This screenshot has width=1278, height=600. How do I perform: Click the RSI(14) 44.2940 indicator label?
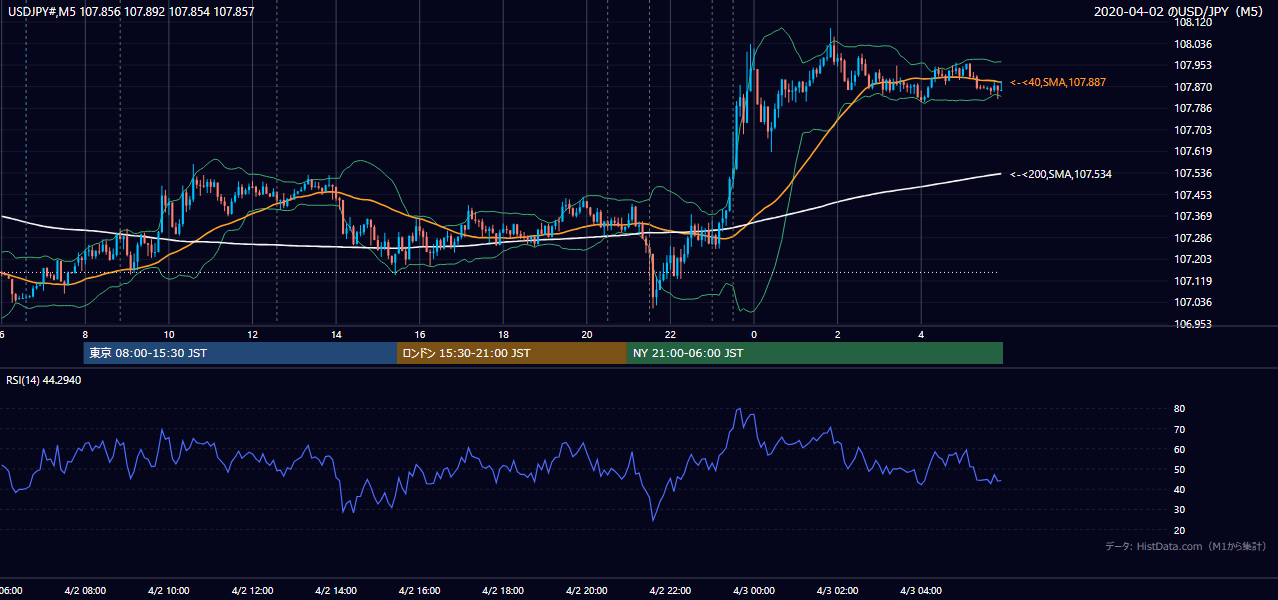tap(43, 380)
